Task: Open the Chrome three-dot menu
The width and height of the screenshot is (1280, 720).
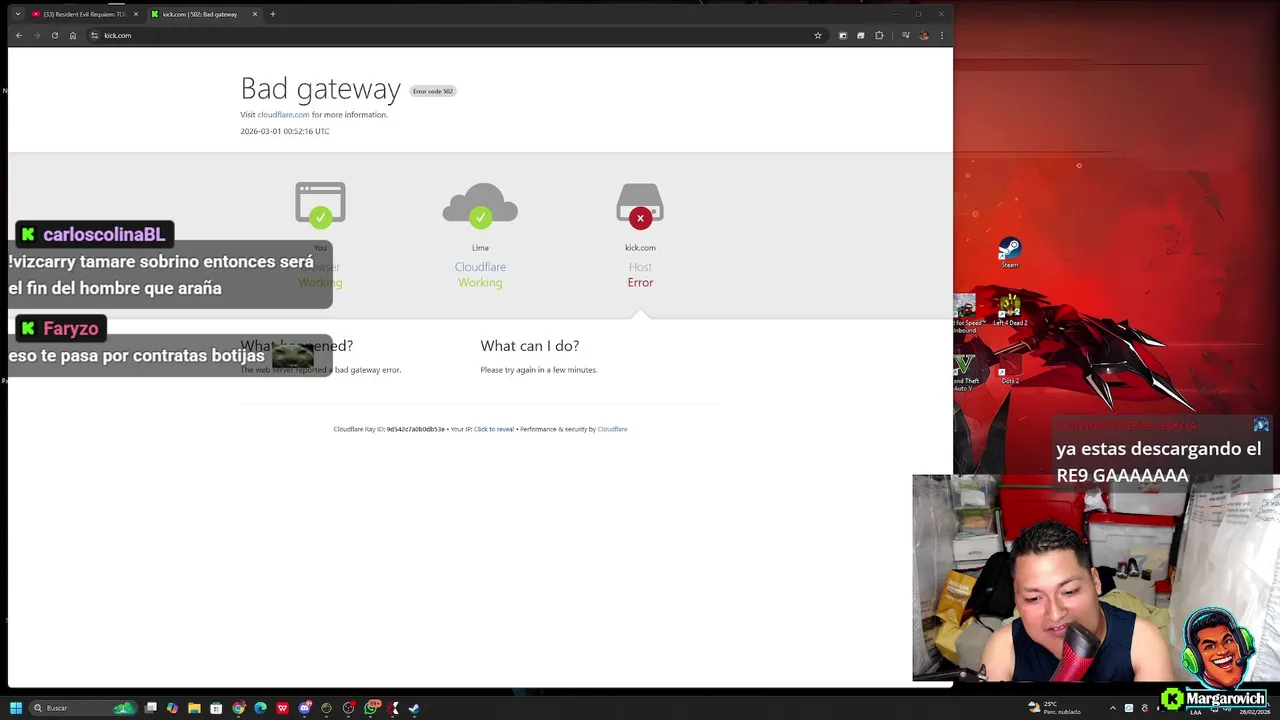Action: pyautogui.click(x=942, y=35)
